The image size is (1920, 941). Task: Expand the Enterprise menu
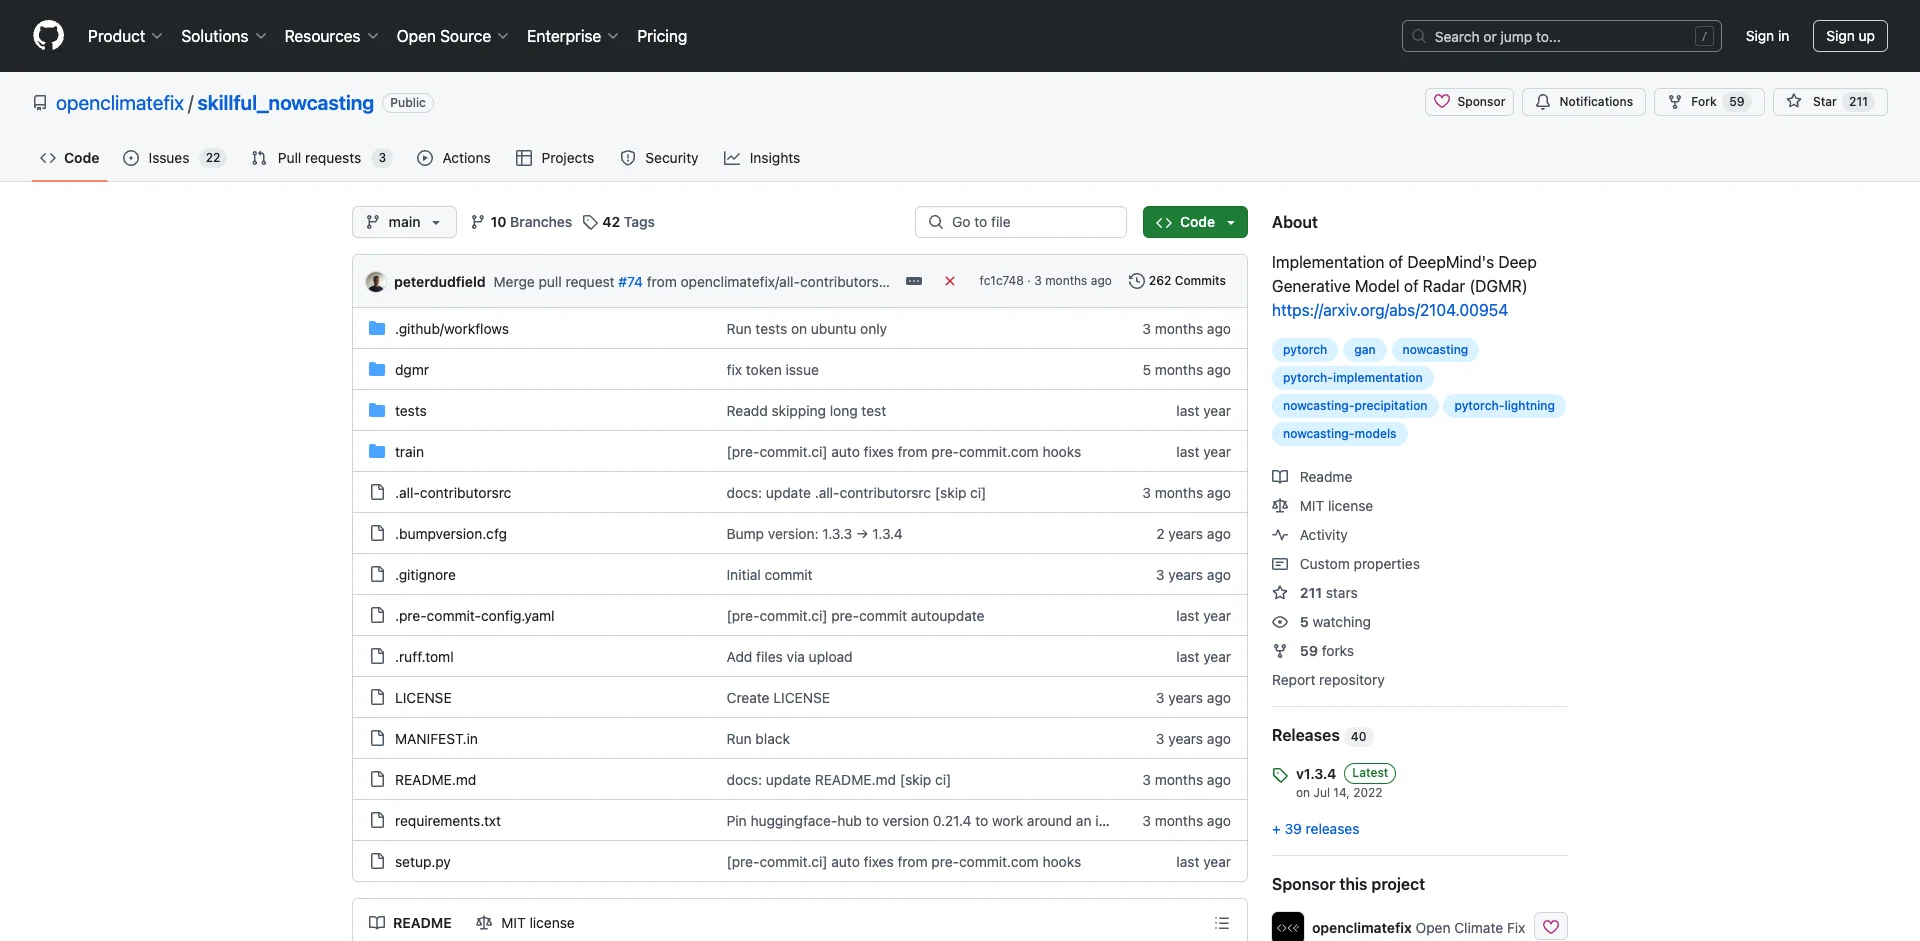572,36
